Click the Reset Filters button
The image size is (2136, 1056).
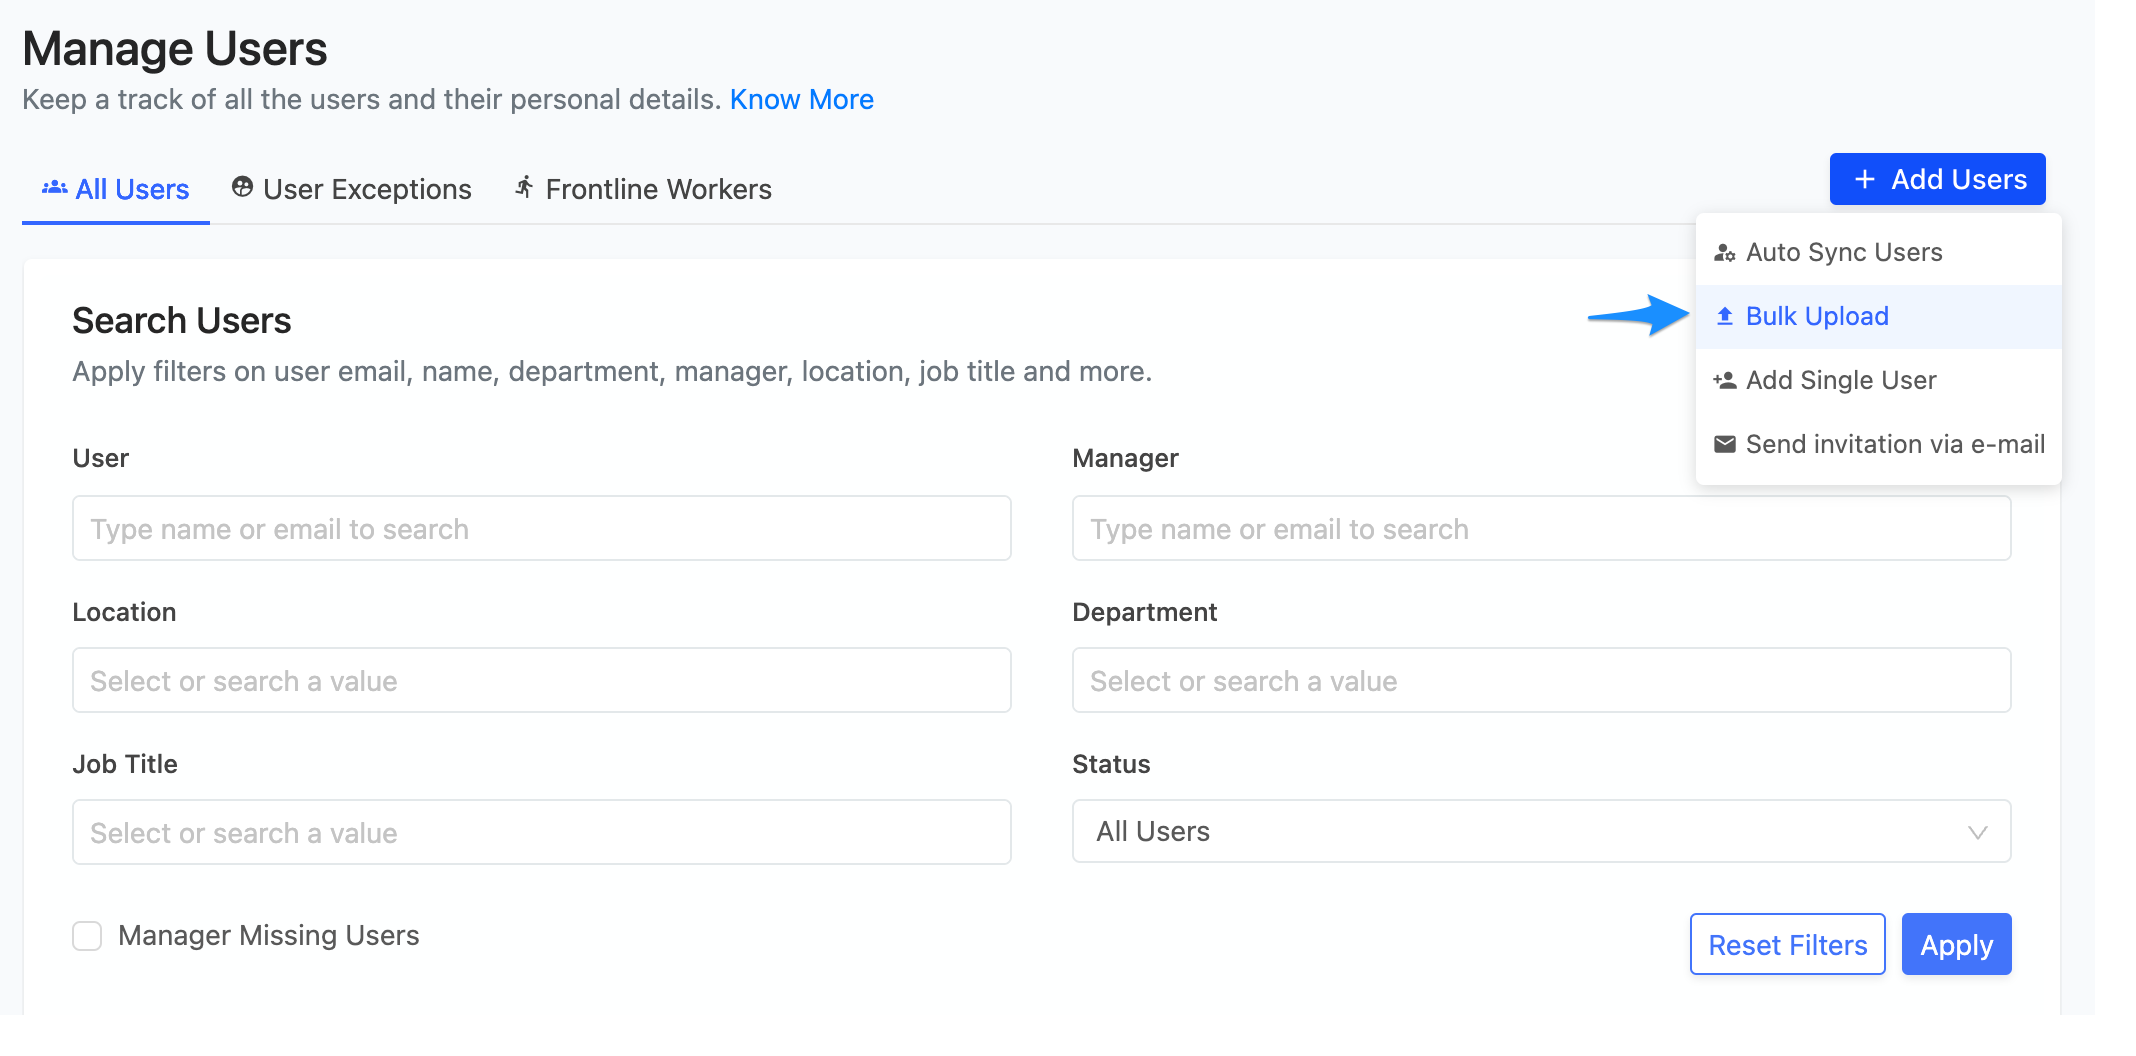tap(1787, 945)
